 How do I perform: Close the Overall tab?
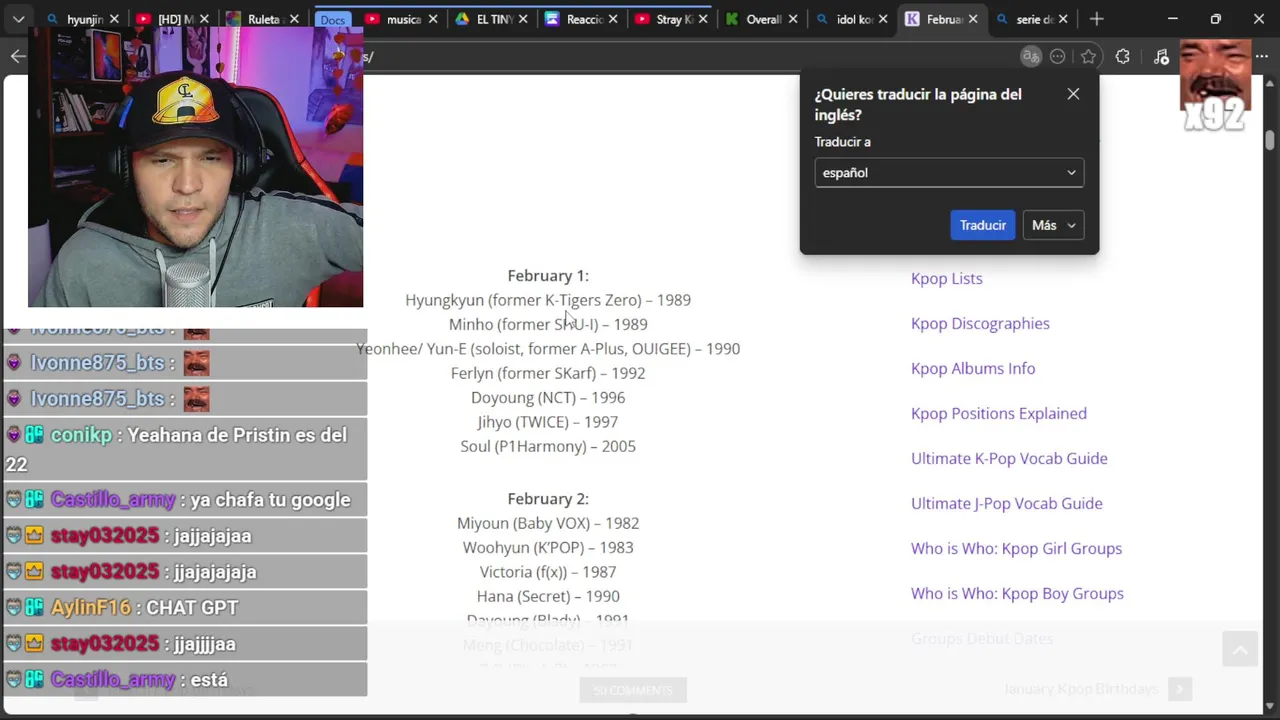[793, 19]
